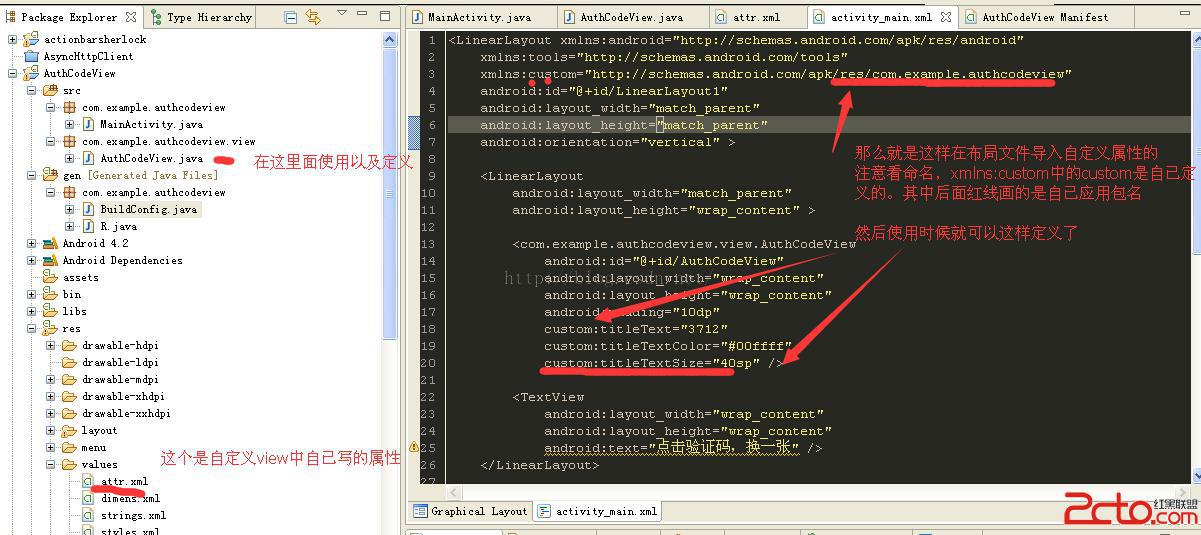Expand the Android 4.2 library node
Image resolution: width=1201 pixels, height=535 pixels.
32,243
